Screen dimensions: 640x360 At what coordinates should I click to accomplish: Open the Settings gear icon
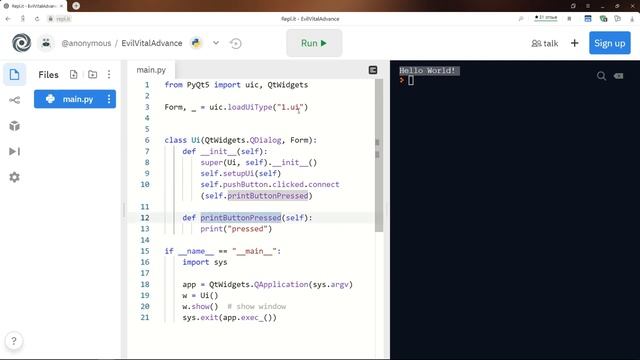pos(14,177)
